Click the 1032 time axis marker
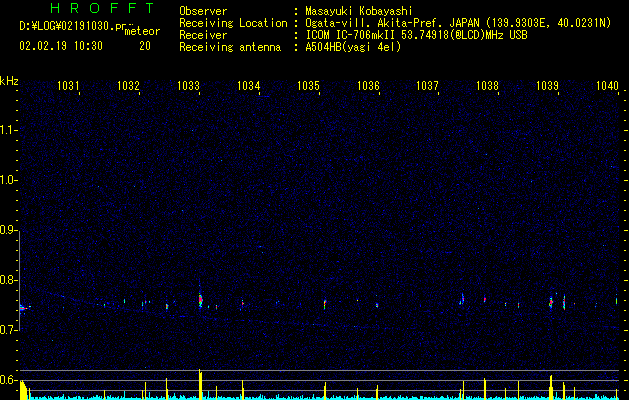The width and height of the screenshot is (629, 400). [x=128, y=85]
